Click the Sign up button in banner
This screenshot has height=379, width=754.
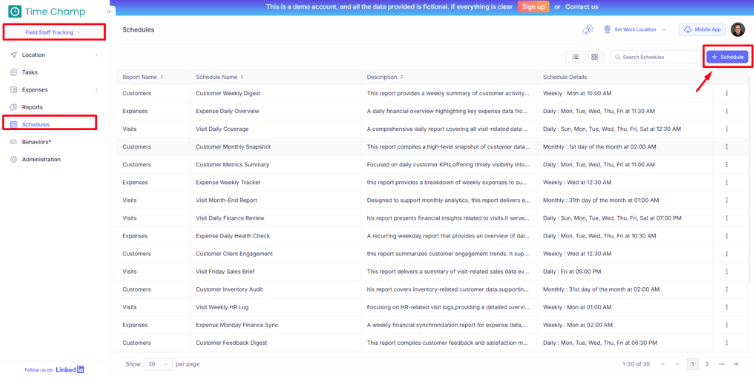tap(533, 7)
